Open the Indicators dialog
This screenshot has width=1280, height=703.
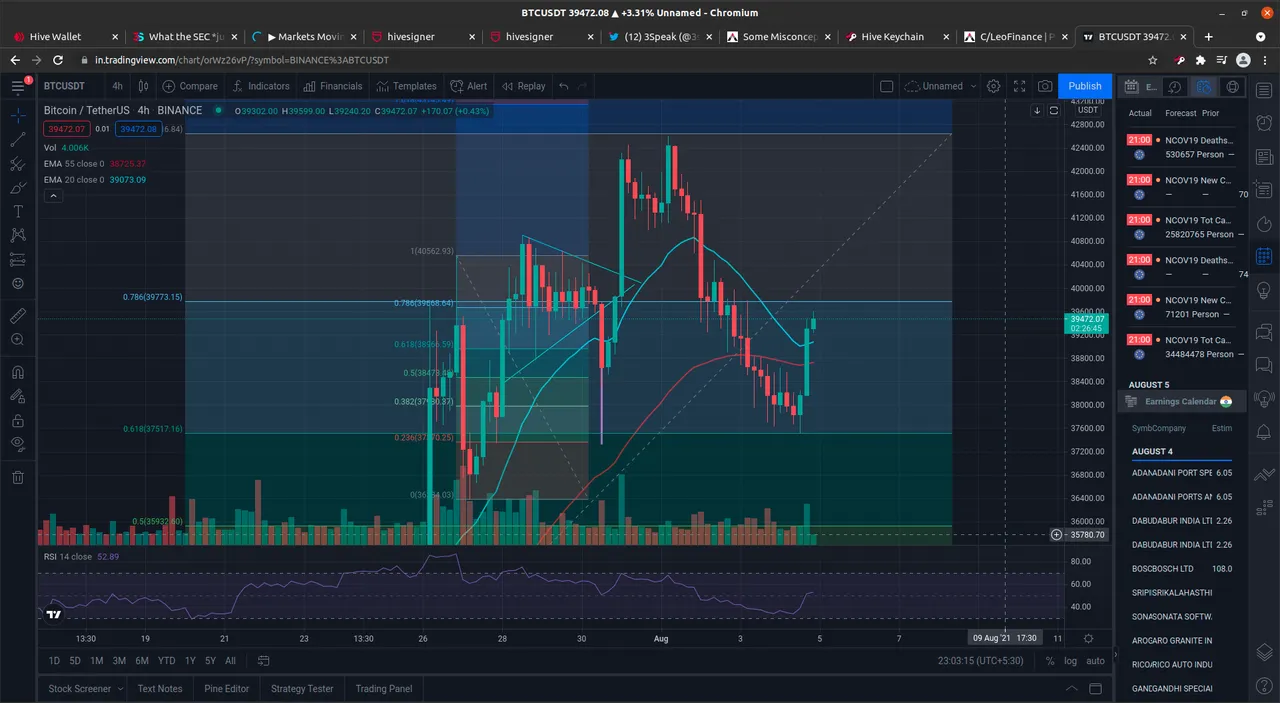[x=261, y=86]
